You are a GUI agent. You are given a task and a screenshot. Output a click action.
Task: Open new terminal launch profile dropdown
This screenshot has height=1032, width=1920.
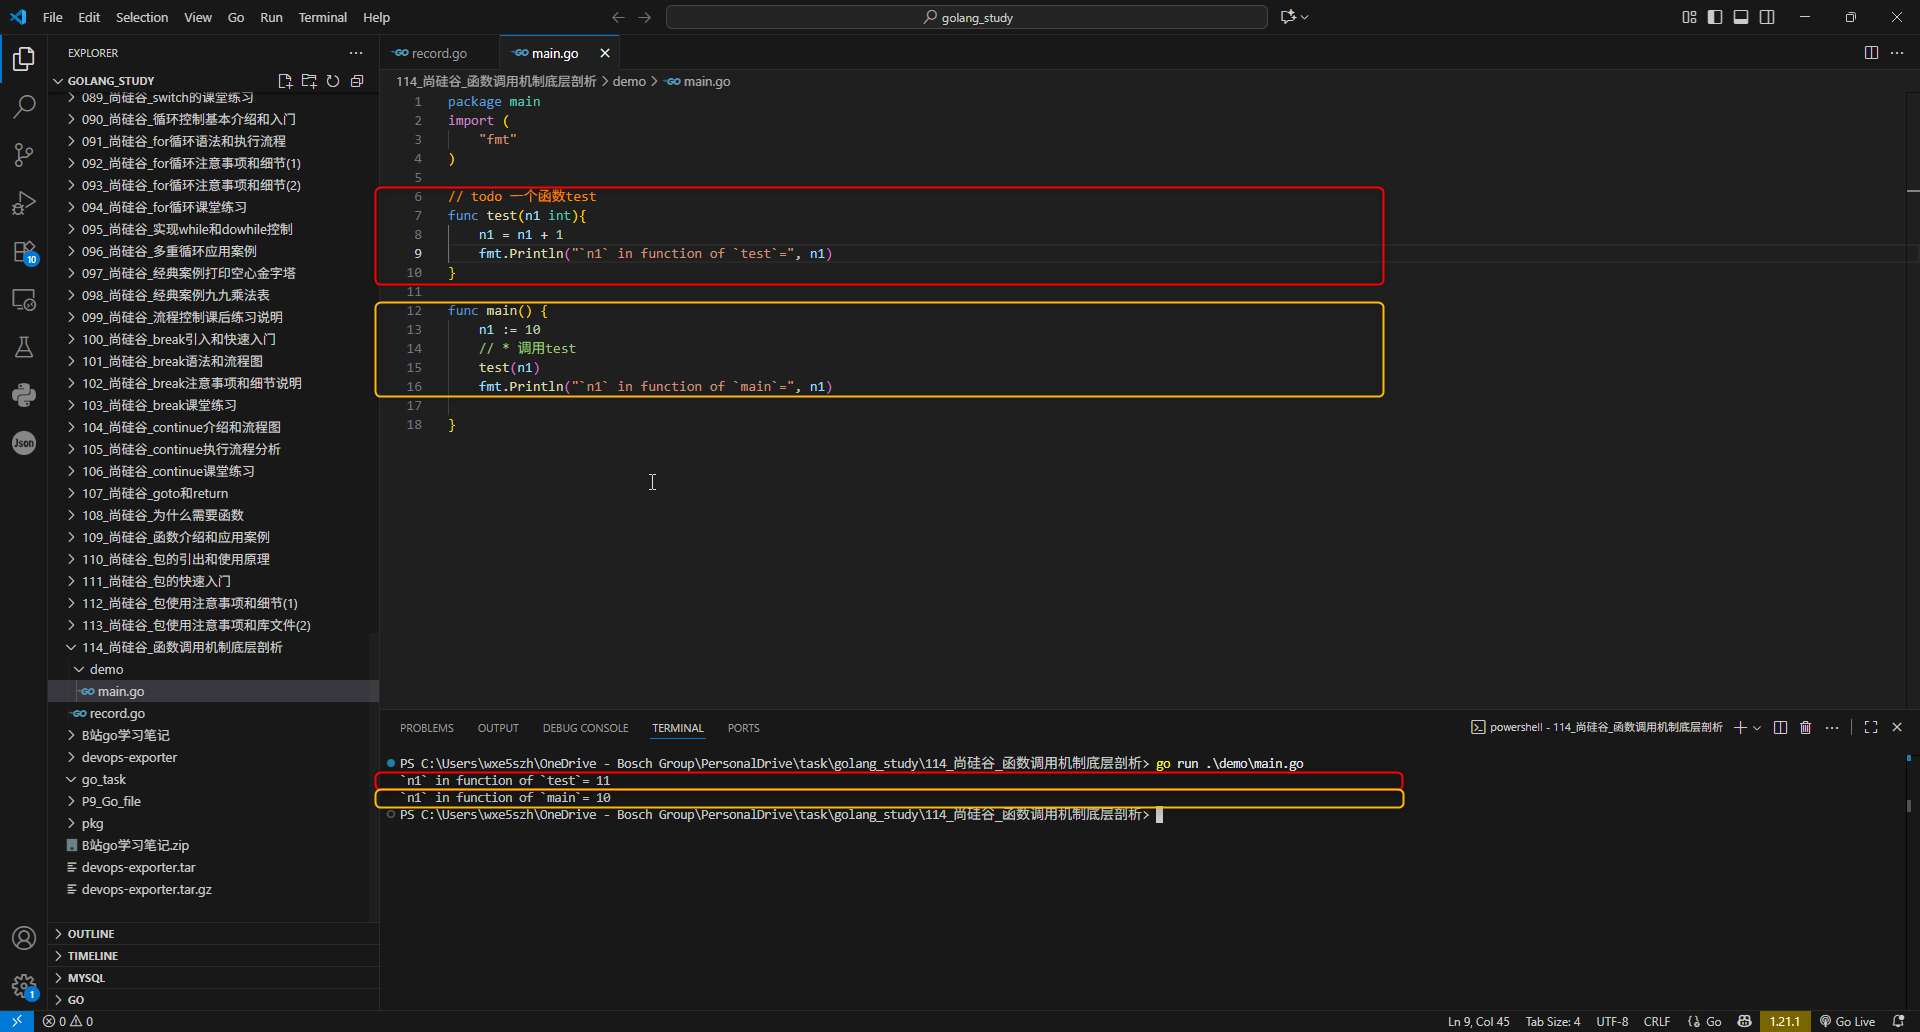point(1757,728)
